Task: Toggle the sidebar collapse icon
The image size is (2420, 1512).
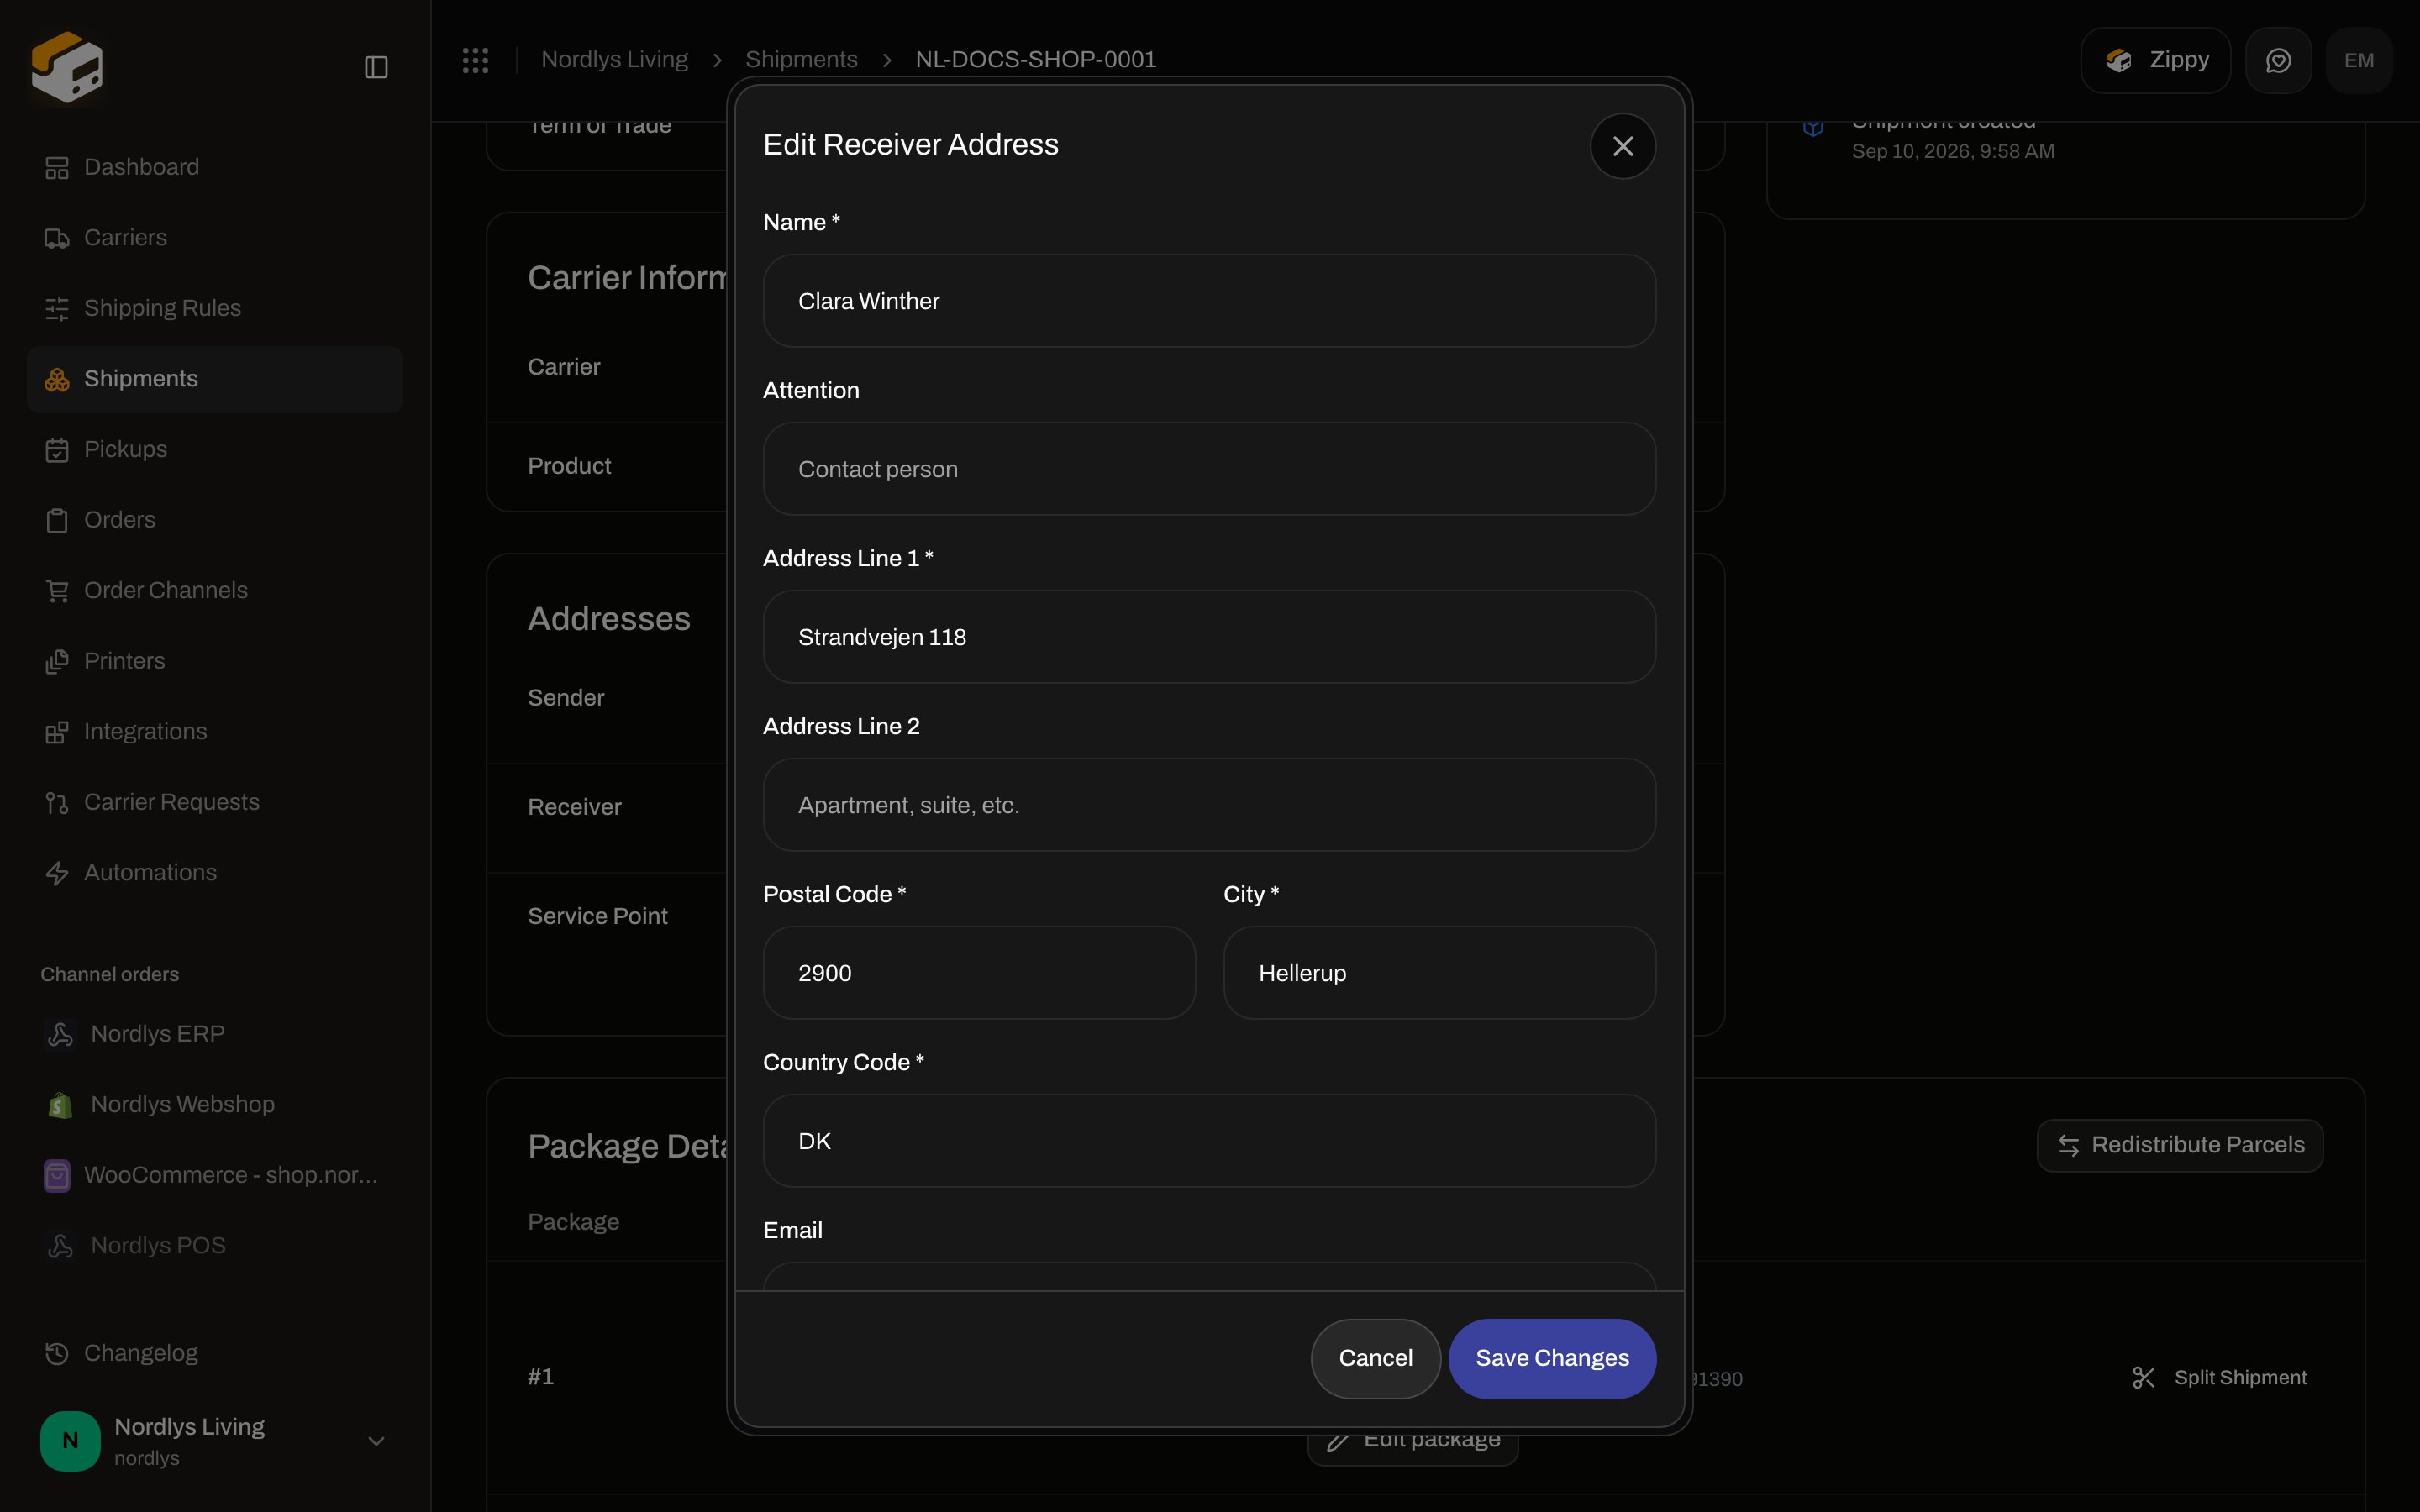Action: click(376, 67)
